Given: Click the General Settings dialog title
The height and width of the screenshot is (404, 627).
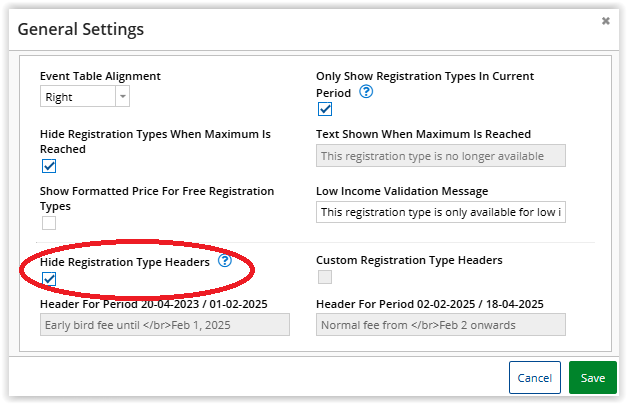Looking at the screenshot, I should tap(81, 29).
